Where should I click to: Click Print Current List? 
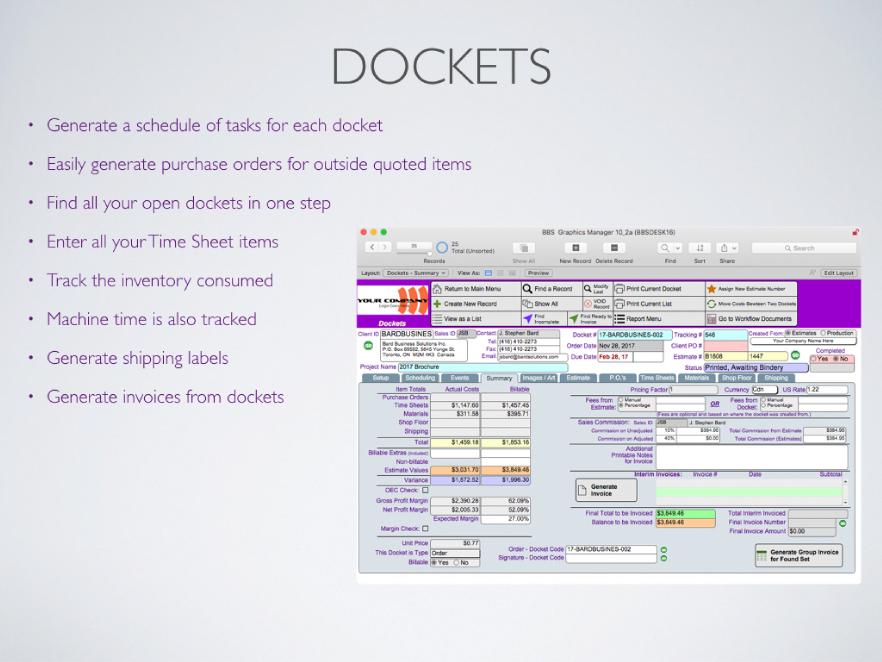click(x=659, y=304)
